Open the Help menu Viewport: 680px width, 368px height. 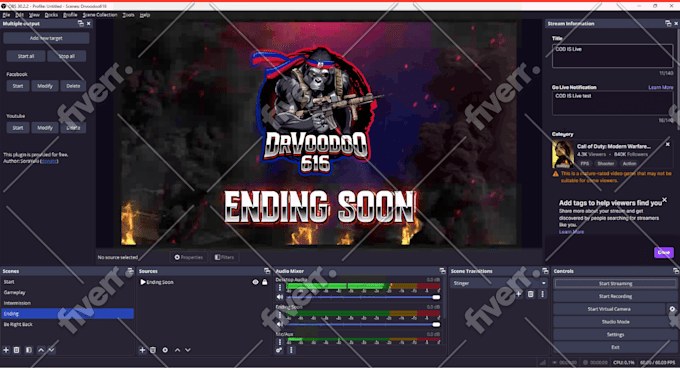[145, 15]
